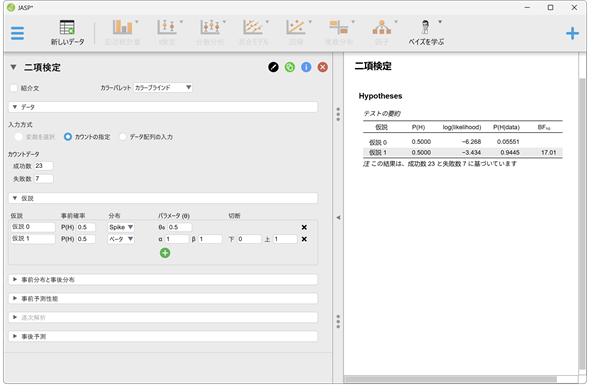Open the ベータ distribution dropdown for 仮説 1
Viewport: 590px width, 387px height.
121,239
